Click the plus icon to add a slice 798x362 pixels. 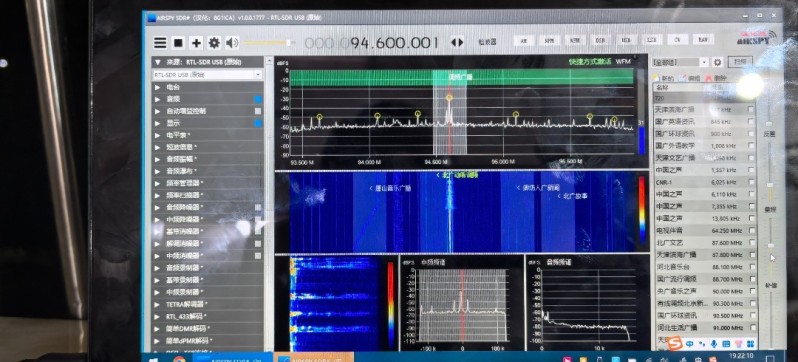tap(196, 43)
